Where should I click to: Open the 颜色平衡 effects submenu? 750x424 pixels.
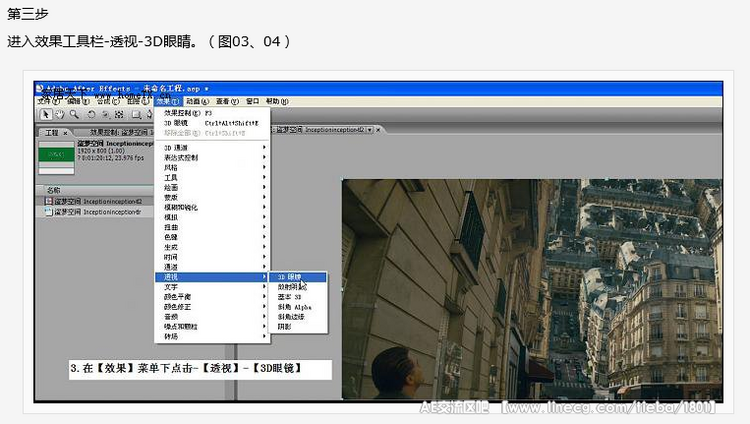coord(212,297)
